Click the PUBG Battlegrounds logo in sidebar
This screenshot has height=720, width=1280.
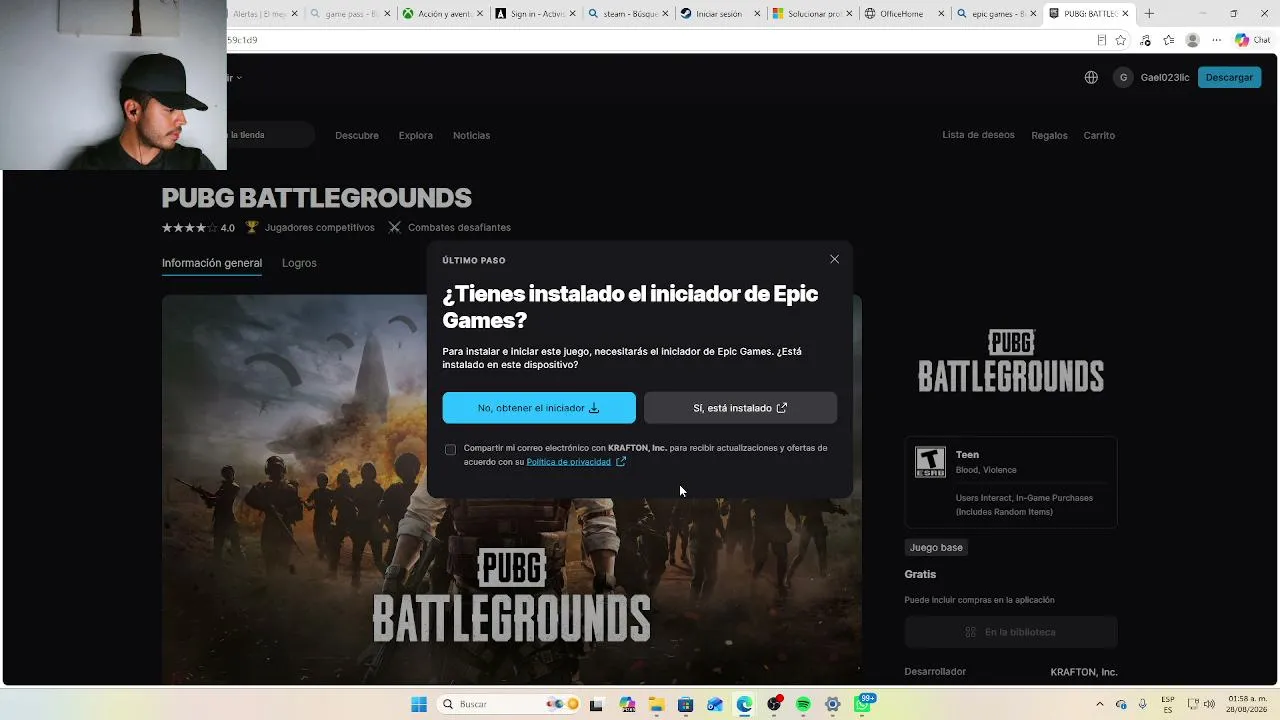(1011, 361)
